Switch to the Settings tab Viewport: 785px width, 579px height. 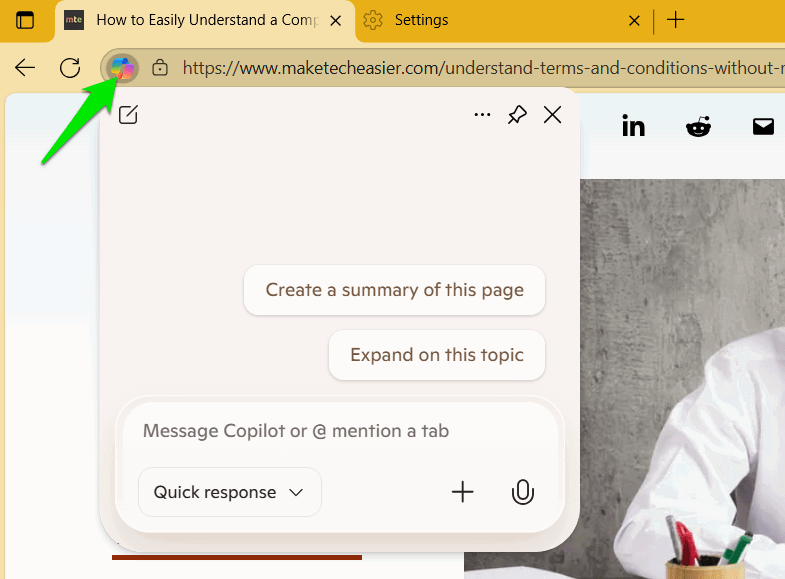[x=500, y=20]
